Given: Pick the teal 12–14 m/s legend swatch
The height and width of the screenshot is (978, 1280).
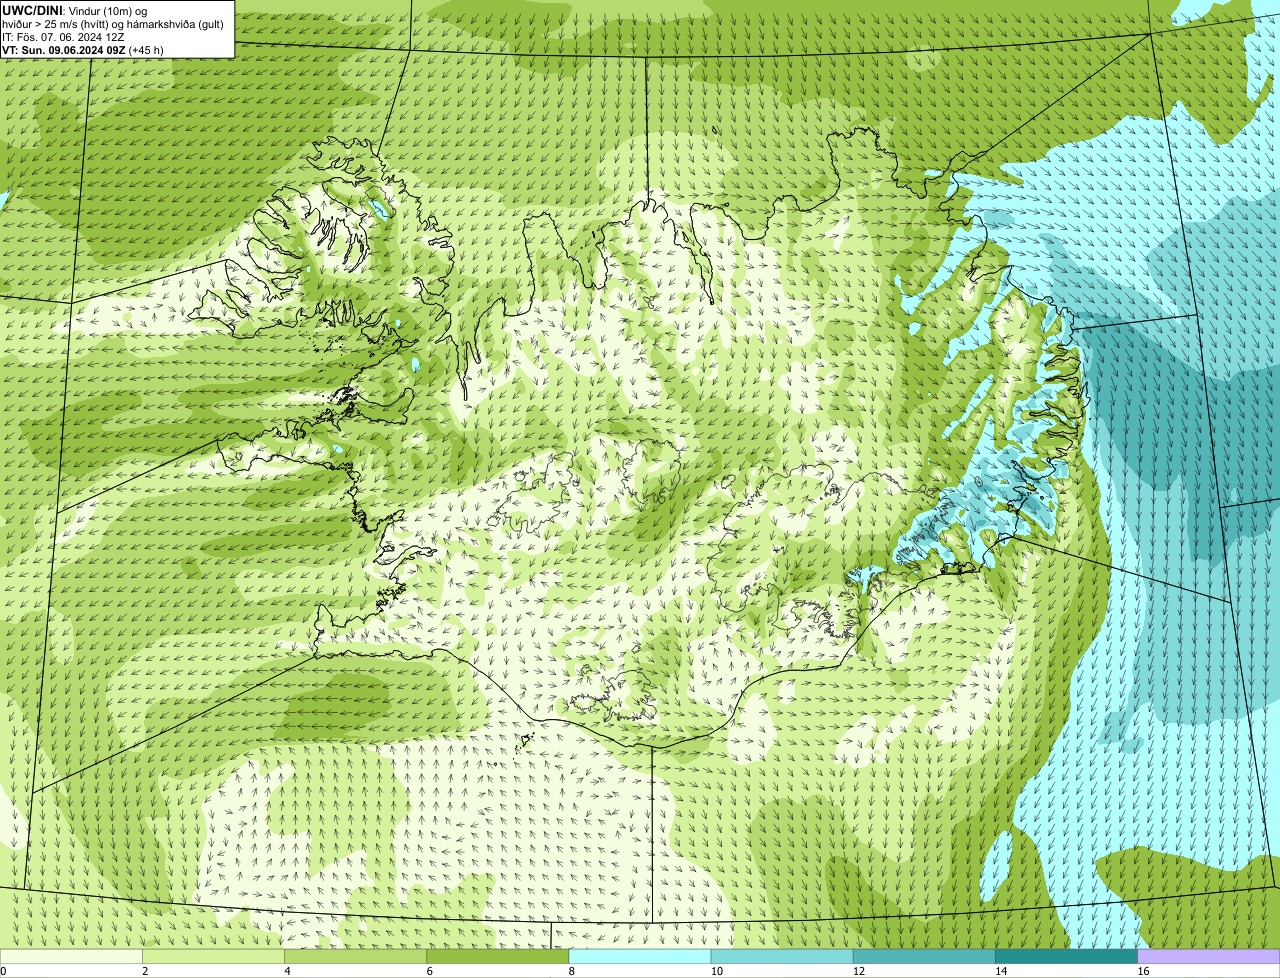Looking at the screenshot, I should [x=924, y=956].
